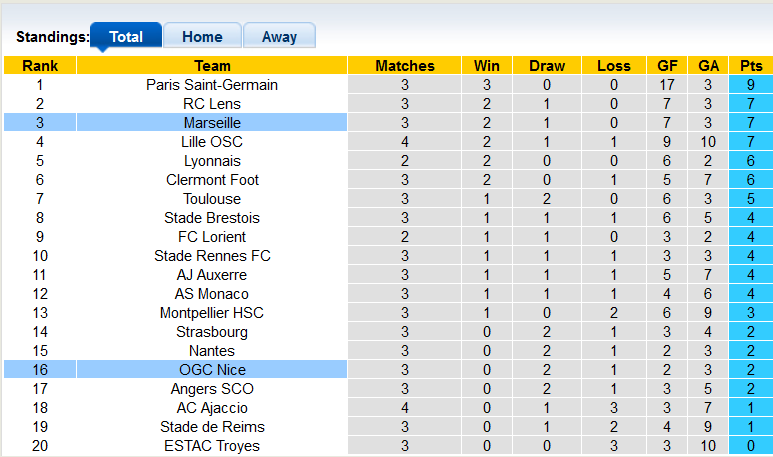Select the Away standings tab
Screen dimensions: 773x457
pyautogui.click(x=279, y=37)
